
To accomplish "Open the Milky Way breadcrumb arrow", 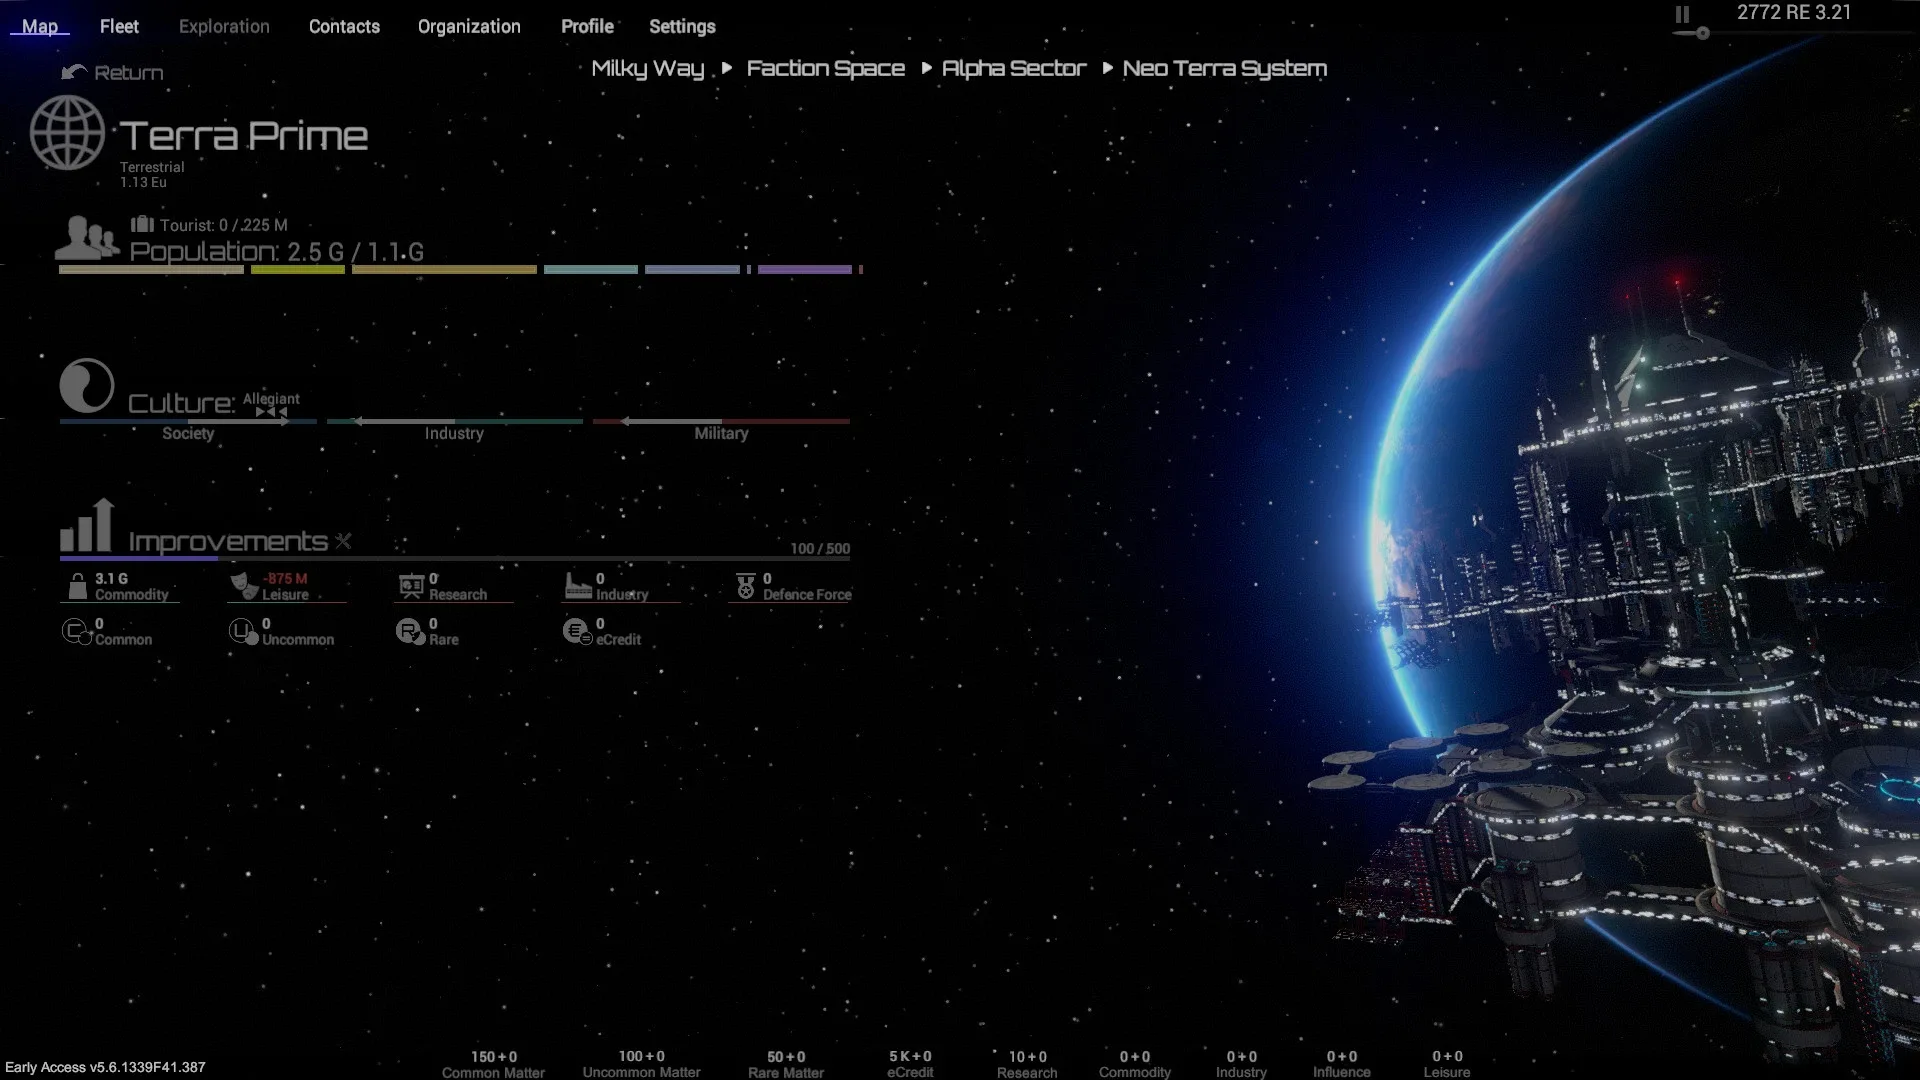I will [727, 68].
